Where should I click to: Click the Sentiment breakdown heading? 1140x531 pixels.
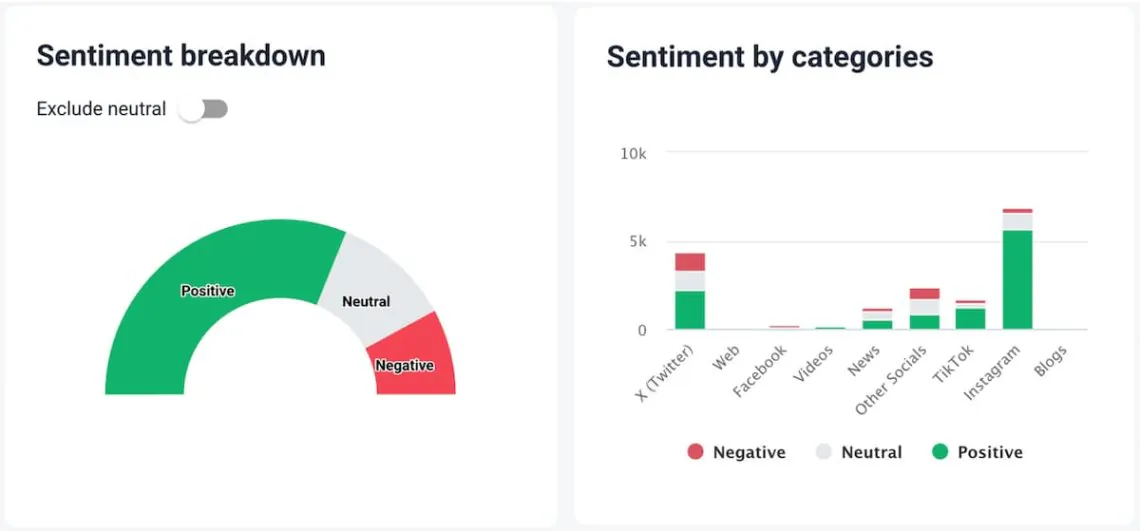(x=181, y=55)
